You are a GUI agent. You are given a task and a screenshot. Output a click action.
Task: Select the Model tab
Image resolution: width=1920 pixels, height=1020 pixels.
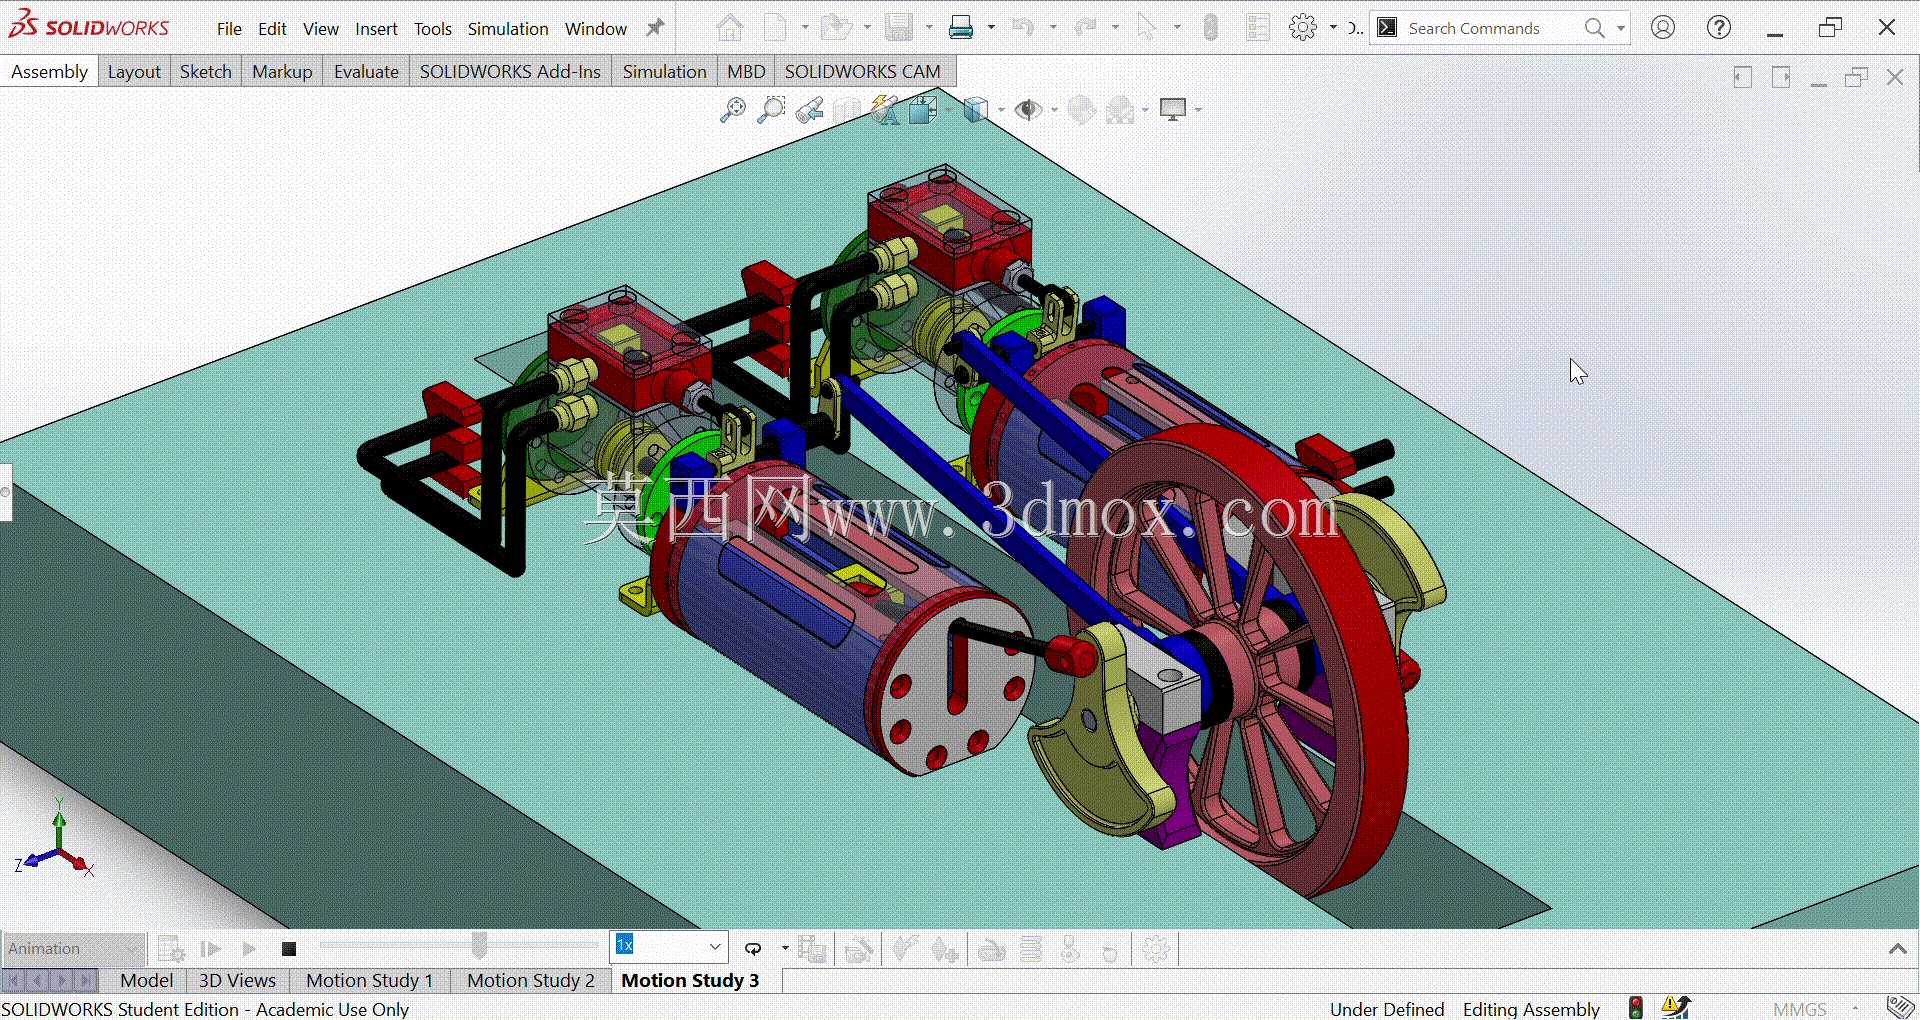pos(146,981)
